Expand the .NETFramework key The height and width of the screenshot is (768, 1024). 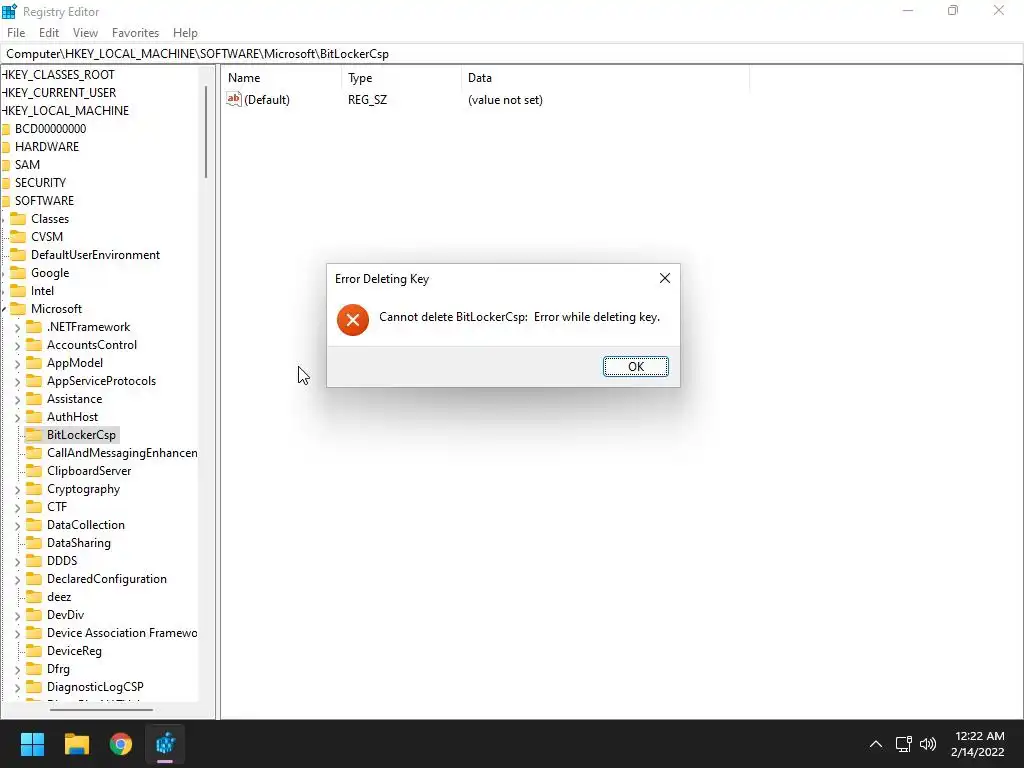pyautogui.click(x=18, y=327)
